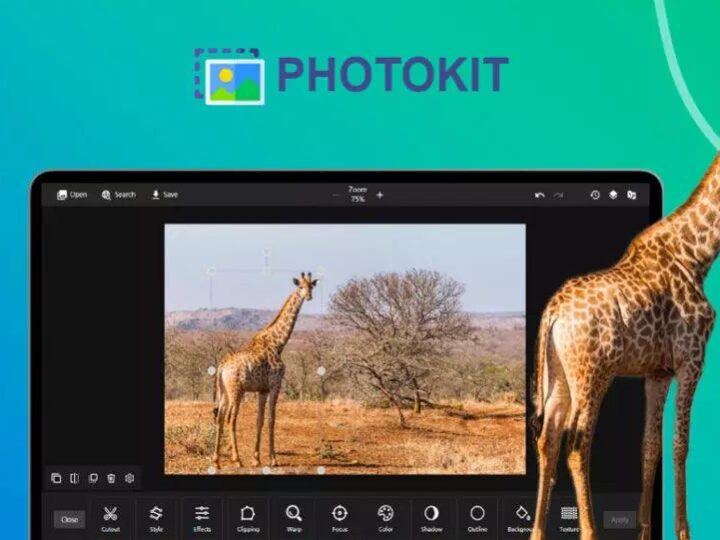The height and width of the screenshot is (540, 720).
Task: Select the Focus tool
Action: point(340,519)
